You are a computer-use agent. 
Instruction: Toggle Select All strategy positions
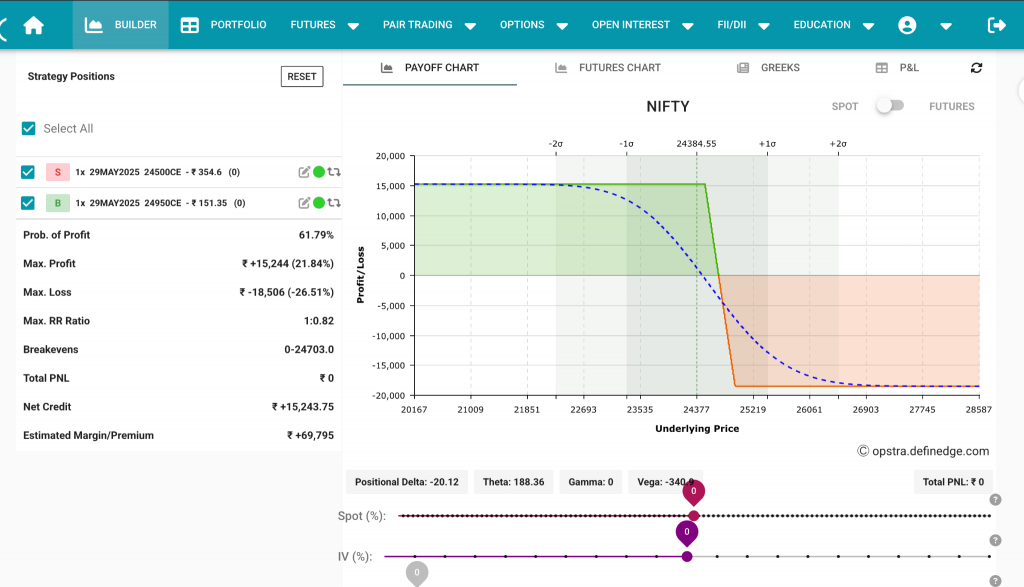coord(27,128)
